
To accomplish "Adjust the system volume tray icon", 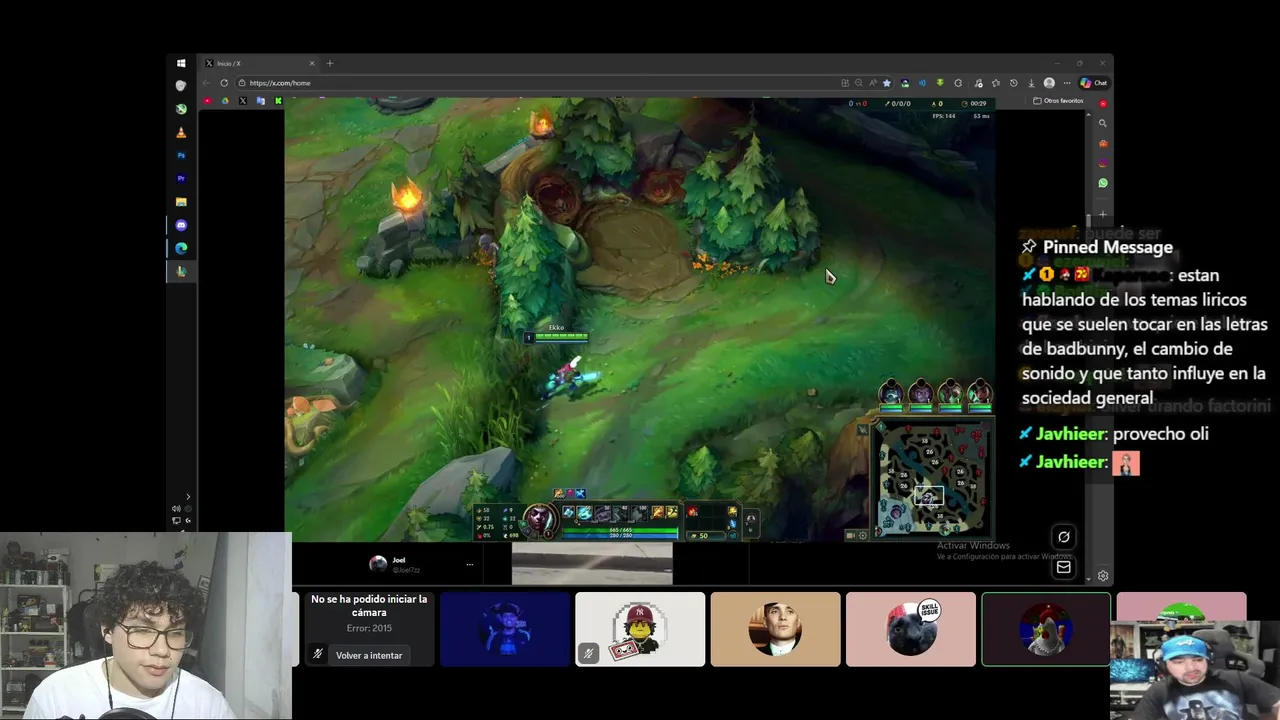I will pyautogui.click(x=177, y=509).
